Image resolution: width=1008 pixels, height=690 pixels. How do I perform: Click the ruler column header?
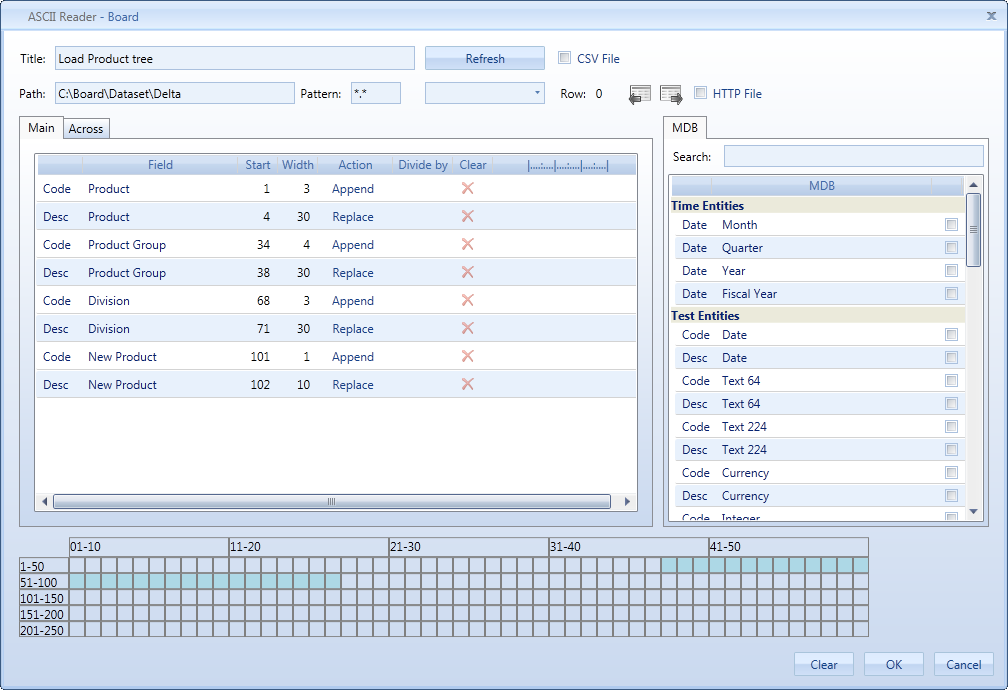567,165
